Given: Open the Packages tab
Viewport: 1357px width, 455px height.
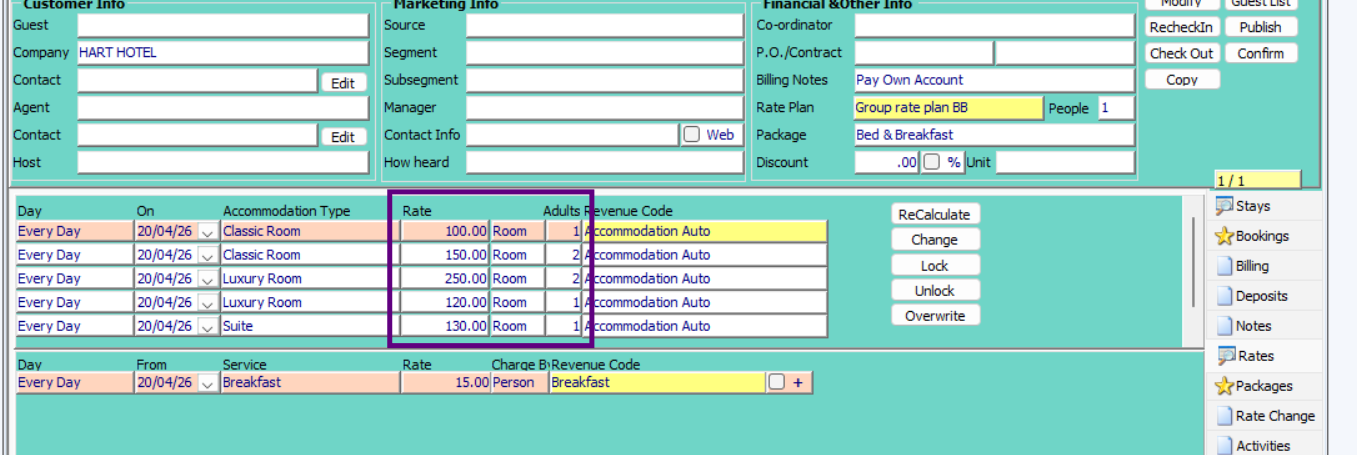Looking at the screenshot, I should (x=1264, y=386).
